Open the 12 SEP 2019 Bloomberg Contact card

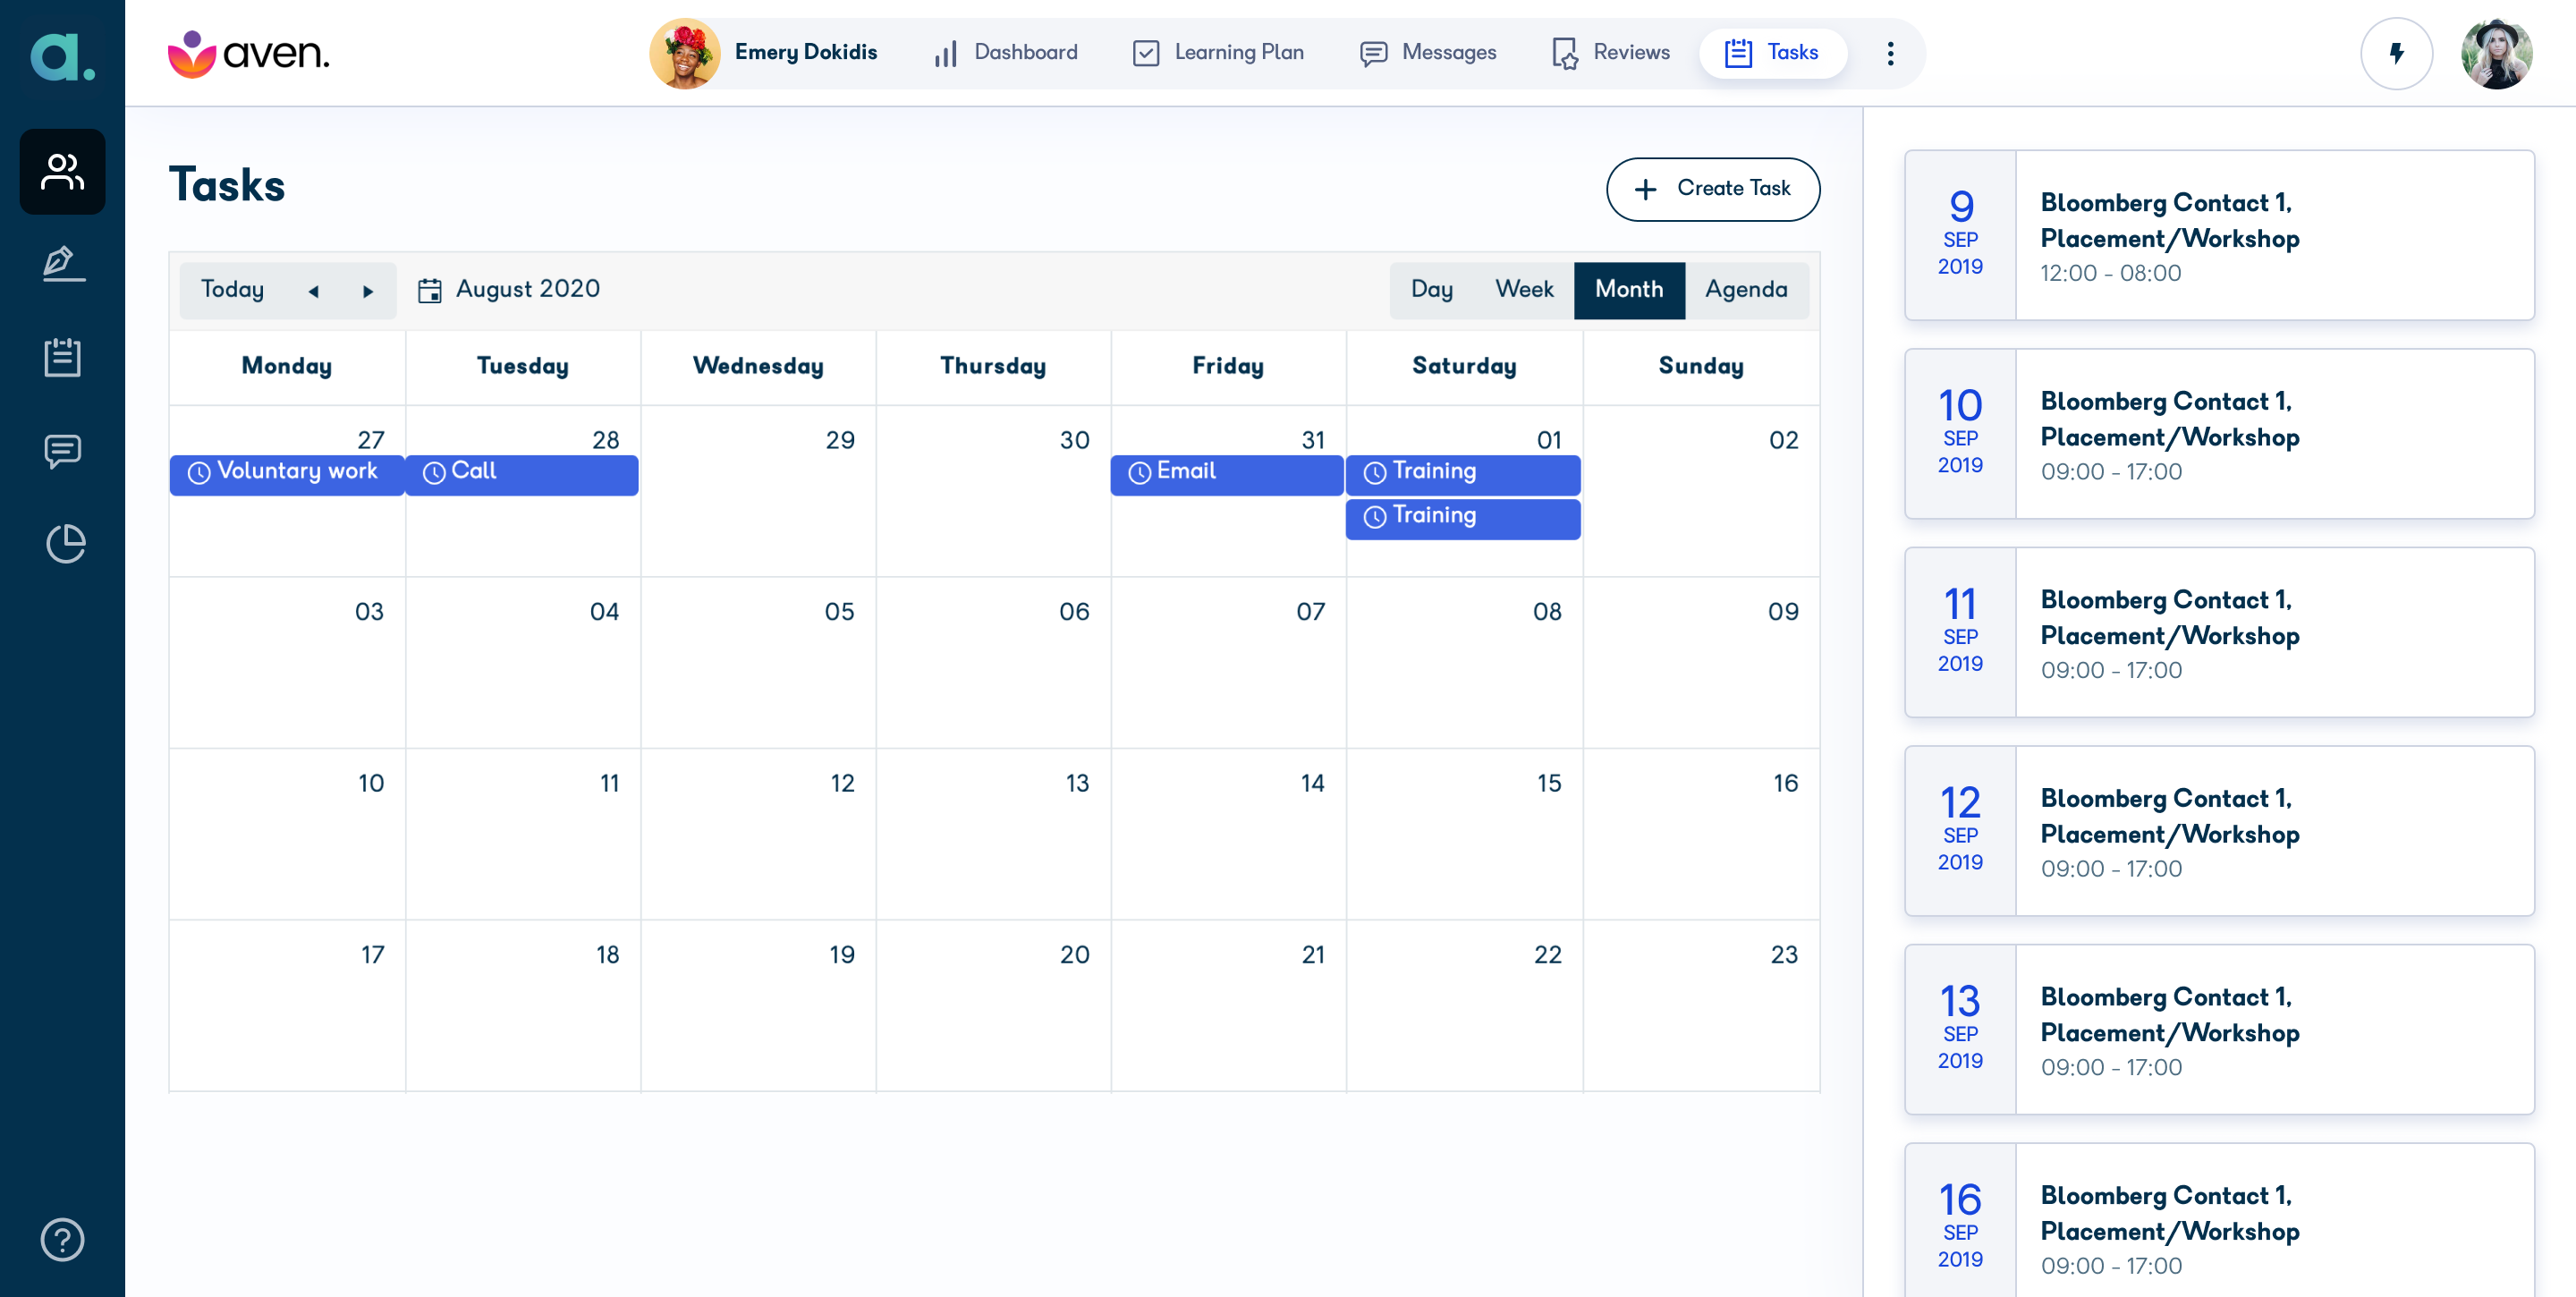click(2219, 831)
